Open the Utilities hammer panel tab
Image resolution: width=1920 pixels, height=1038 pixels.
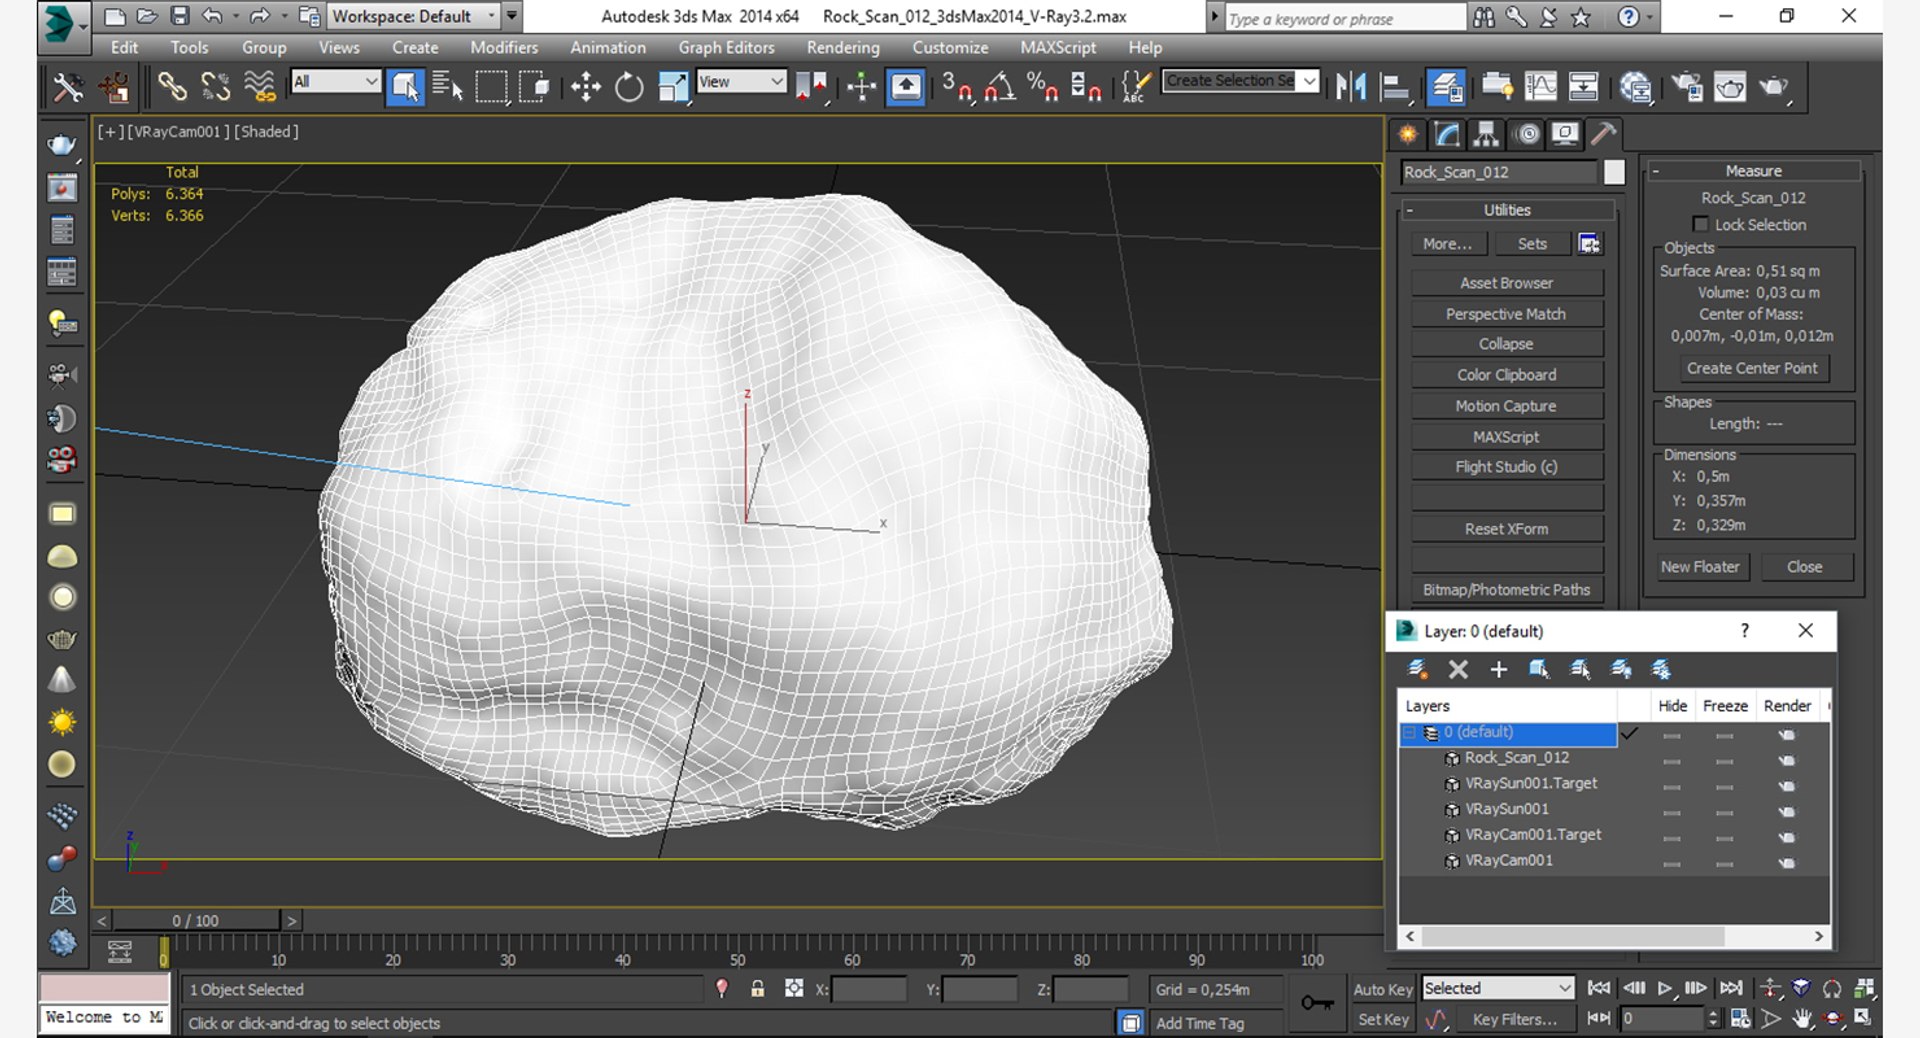click(x=1603, y=134)
